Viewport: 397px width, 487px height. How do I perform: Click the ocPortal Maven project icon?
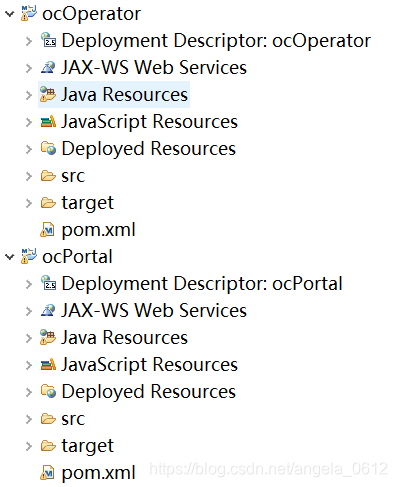(x=29, y=256)
